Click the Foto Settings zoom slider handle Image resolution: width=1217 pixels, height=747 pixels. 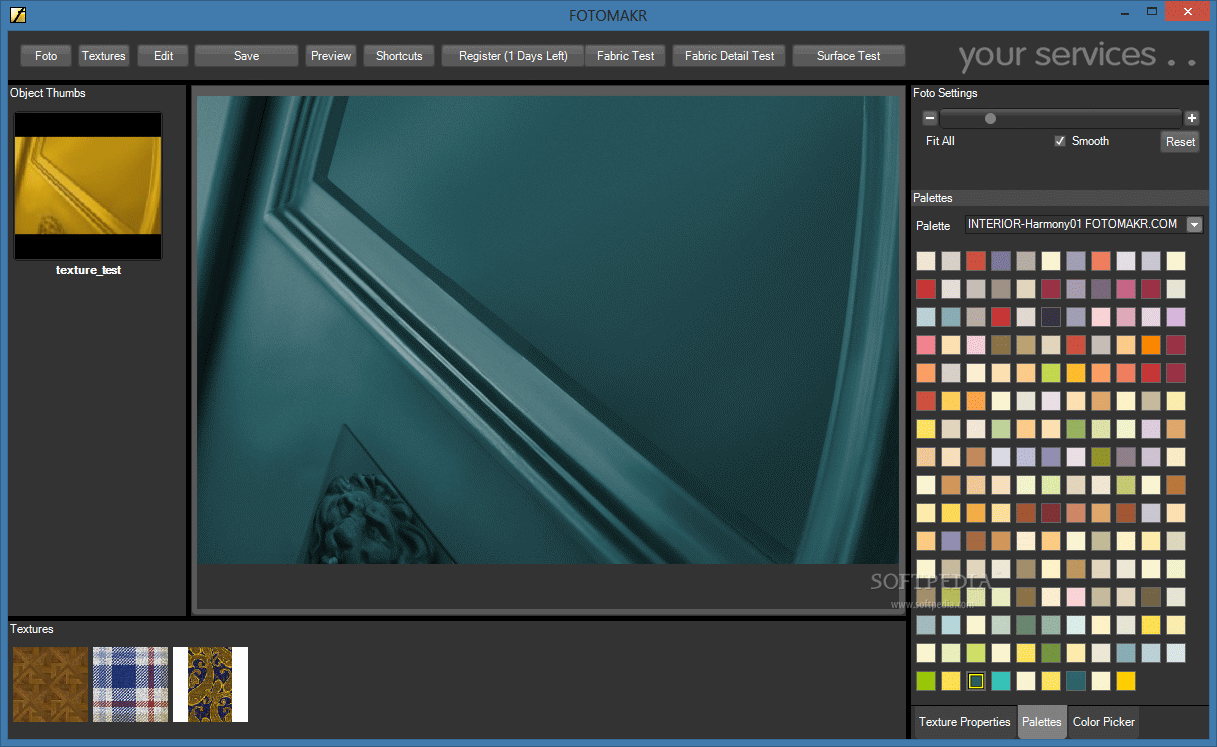click(x=990, y=118)
